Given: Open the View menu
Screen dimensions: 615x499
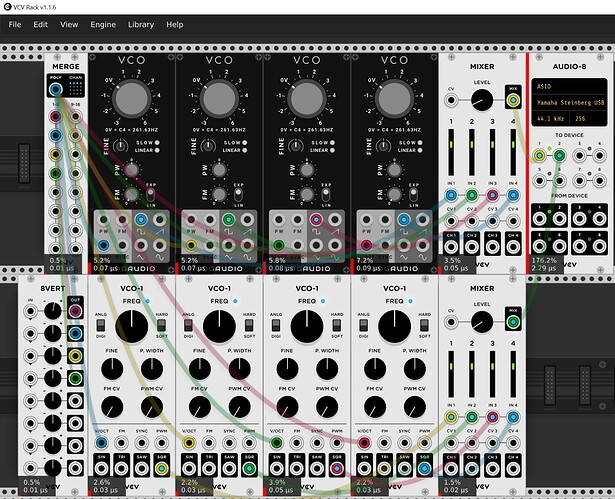Looking at the screenshot, I should 69,25.
